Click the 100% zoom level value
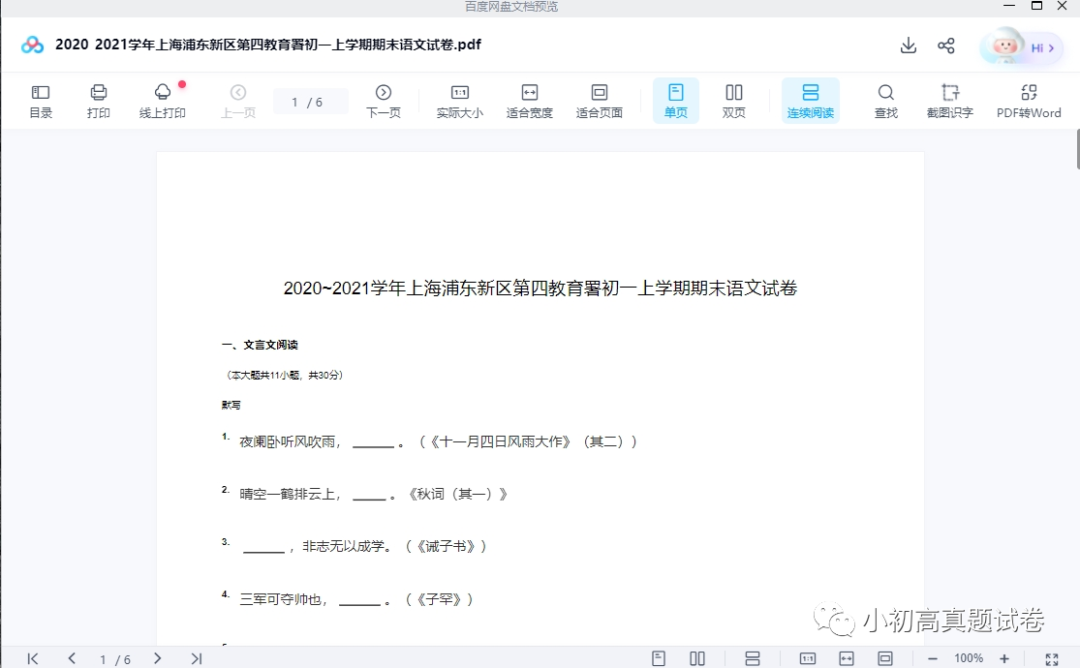Screen dimensions: 1080x668 [x=968, y=658]
